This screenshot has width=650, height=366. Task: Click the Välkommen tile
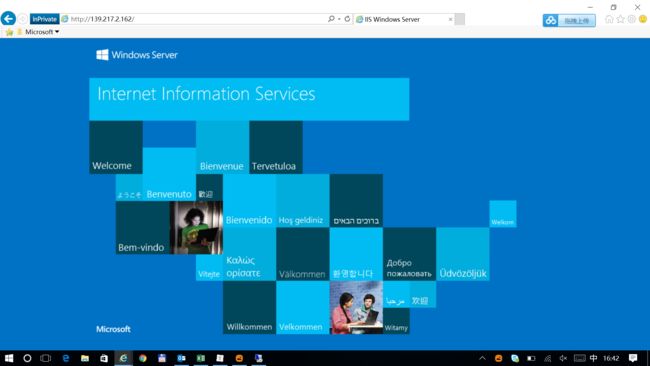[303, 254]
